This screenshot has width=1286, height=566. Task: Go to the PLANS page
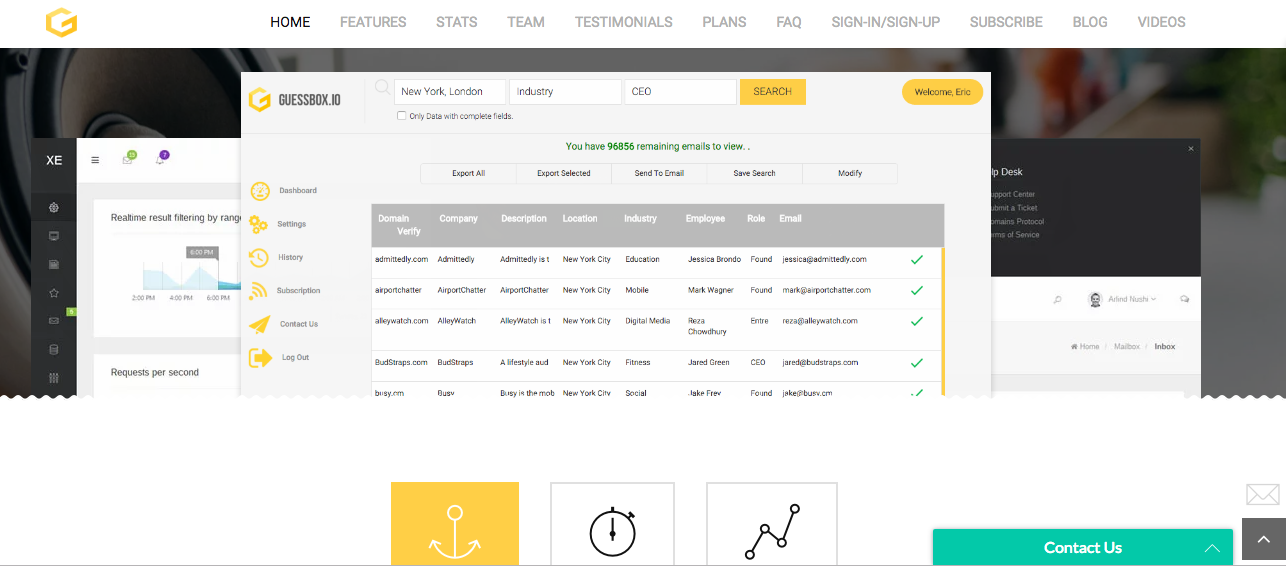click(724, 22)
